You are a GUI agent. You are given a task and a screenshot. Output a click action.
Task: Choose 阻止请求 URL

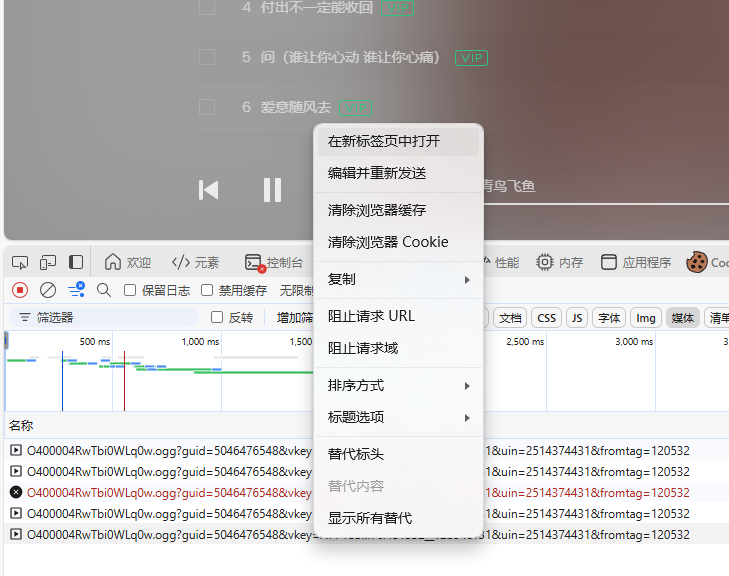tap(398, 316)
